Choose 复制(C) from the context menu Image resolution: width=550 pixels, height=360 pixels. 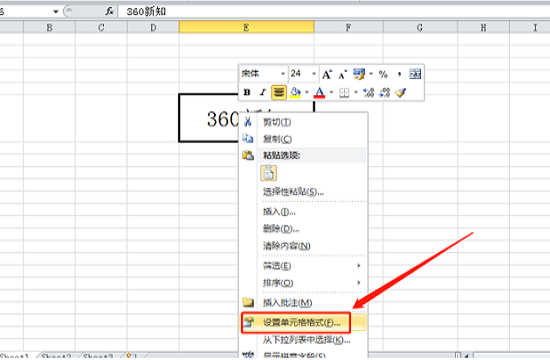point(304,139)
